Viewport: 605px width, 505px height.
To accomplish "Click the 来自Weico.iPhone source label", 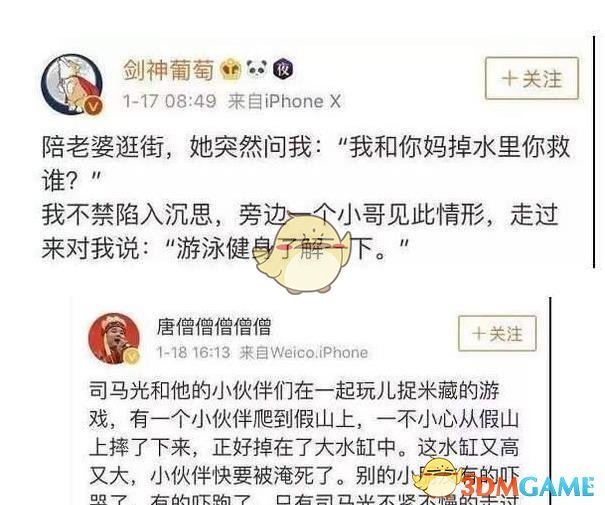I will pyautogui.click(x=304, y=353).
